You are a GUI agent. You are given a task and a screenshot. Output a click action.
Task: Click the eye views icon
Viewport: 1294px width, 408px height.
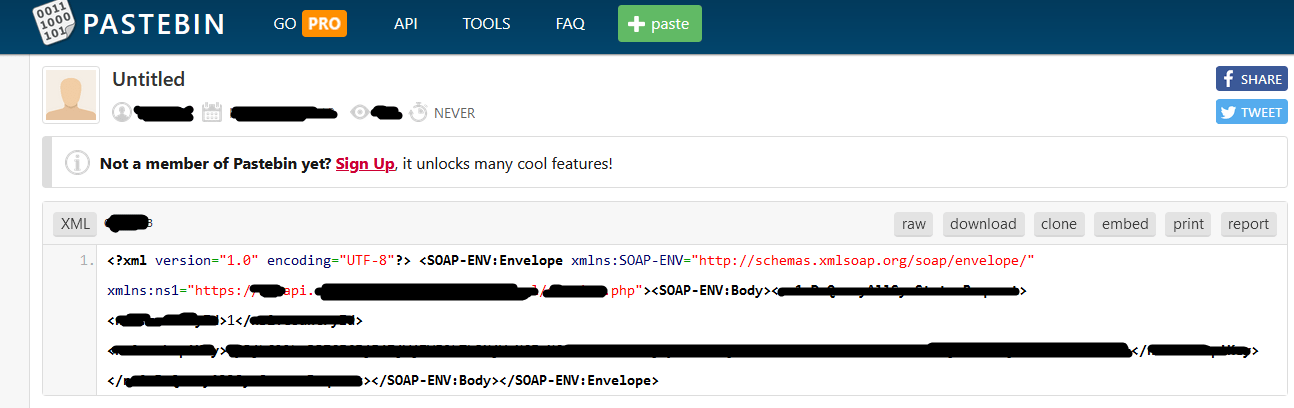[360, 113]
